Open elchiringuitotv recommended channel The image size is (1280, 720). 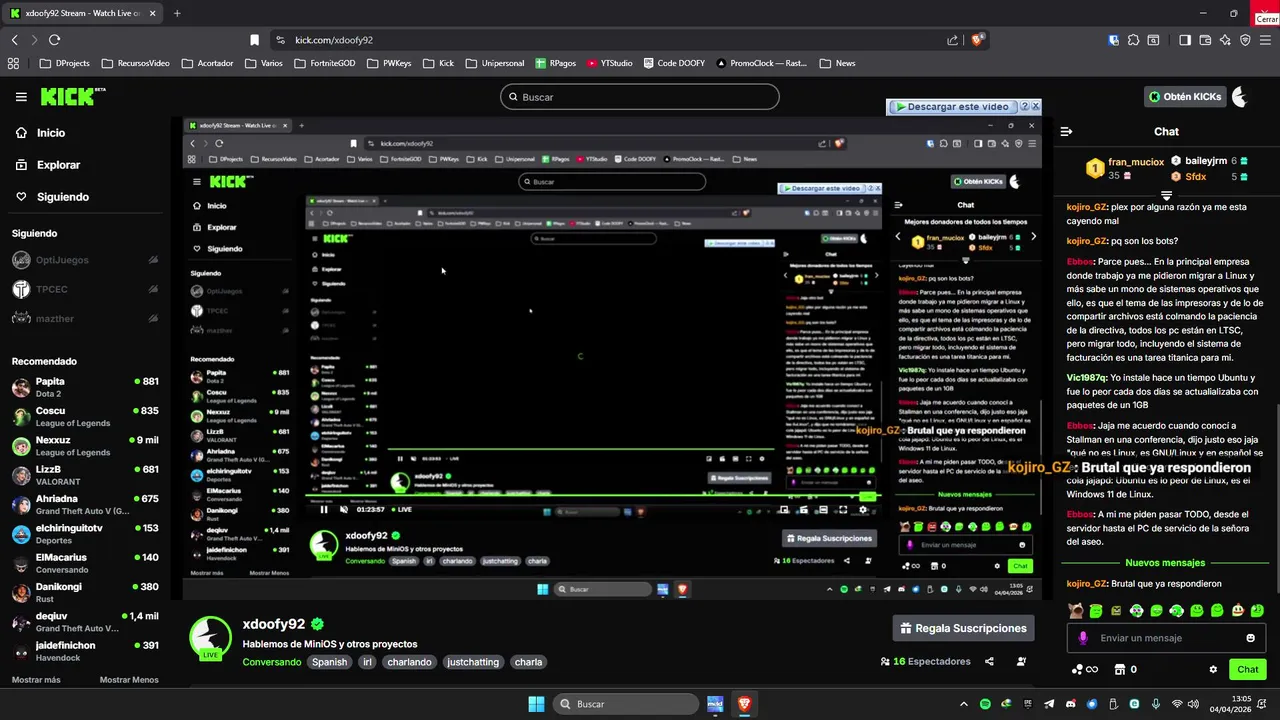pyautogui.click(x=85, y=533)
